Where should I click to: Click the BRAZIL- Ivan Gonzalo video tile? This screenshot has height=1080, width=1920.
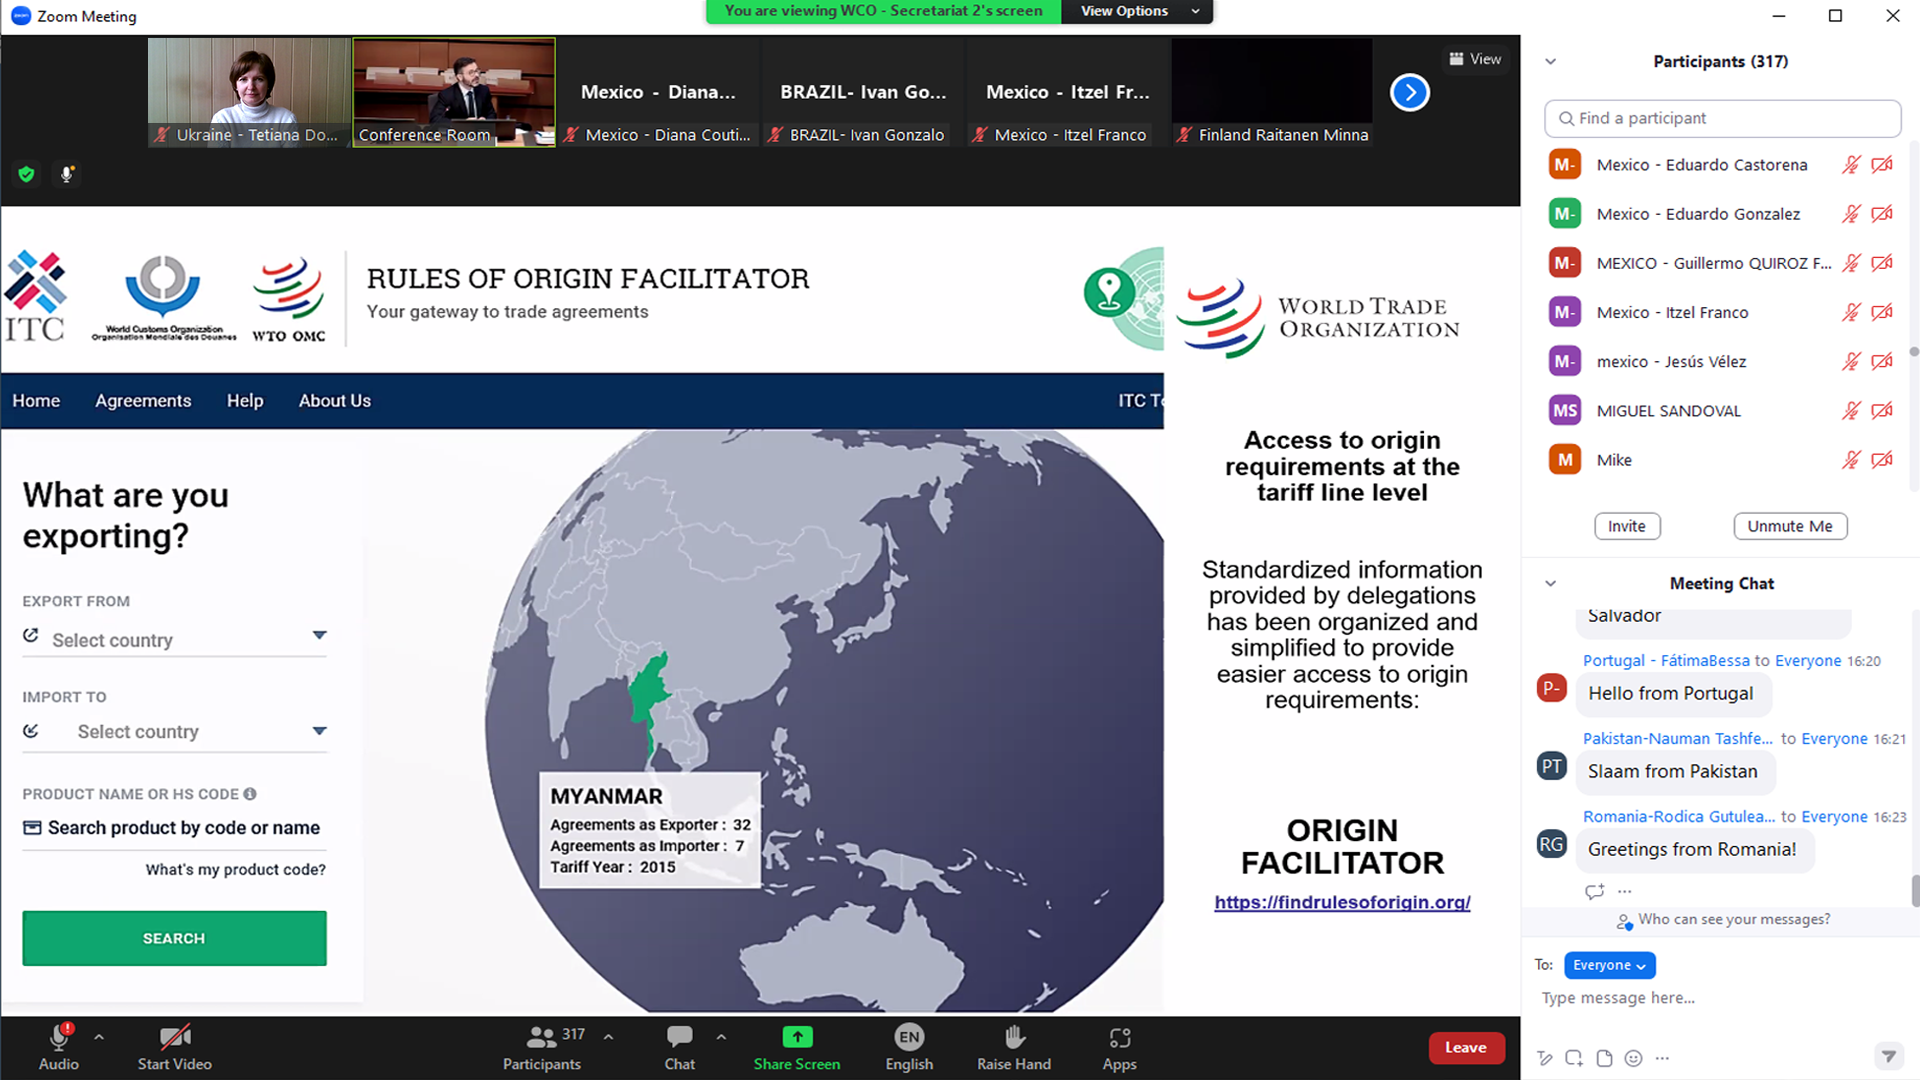863,92
